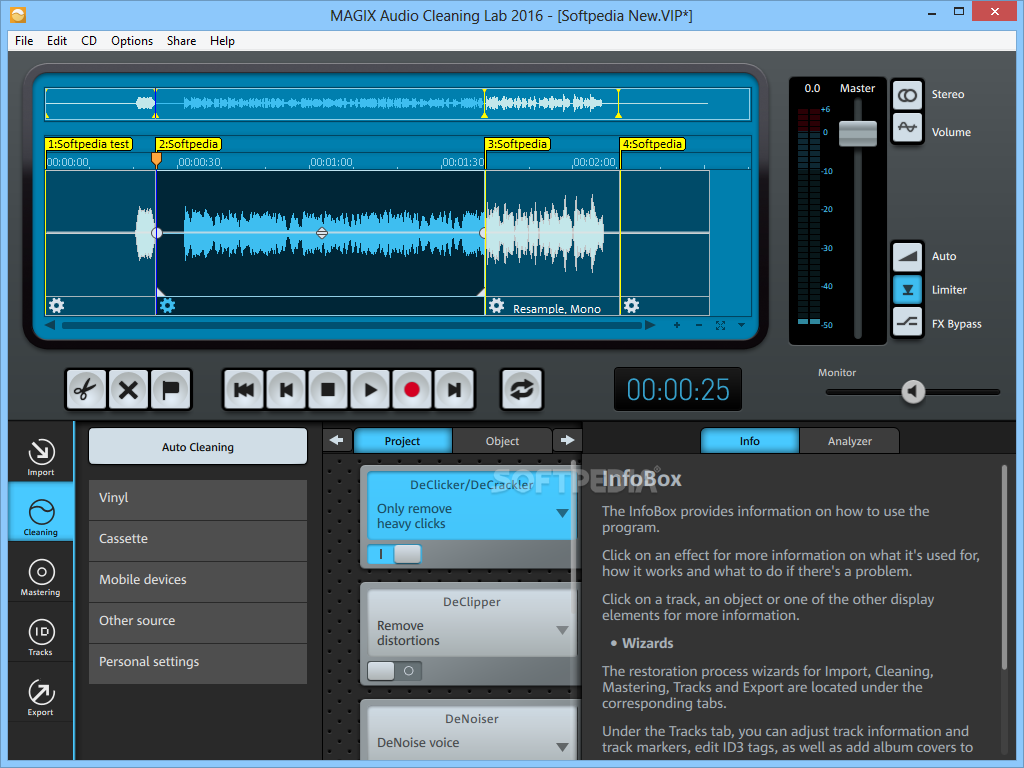Screen dimensions: 1024x768
Task: Open gear next to Resample, Mono
Action: [497, 306]
